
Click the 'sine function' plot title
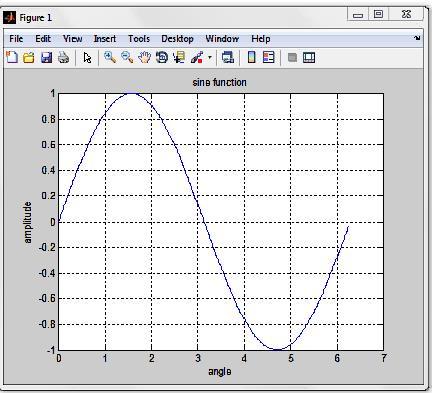220,82
